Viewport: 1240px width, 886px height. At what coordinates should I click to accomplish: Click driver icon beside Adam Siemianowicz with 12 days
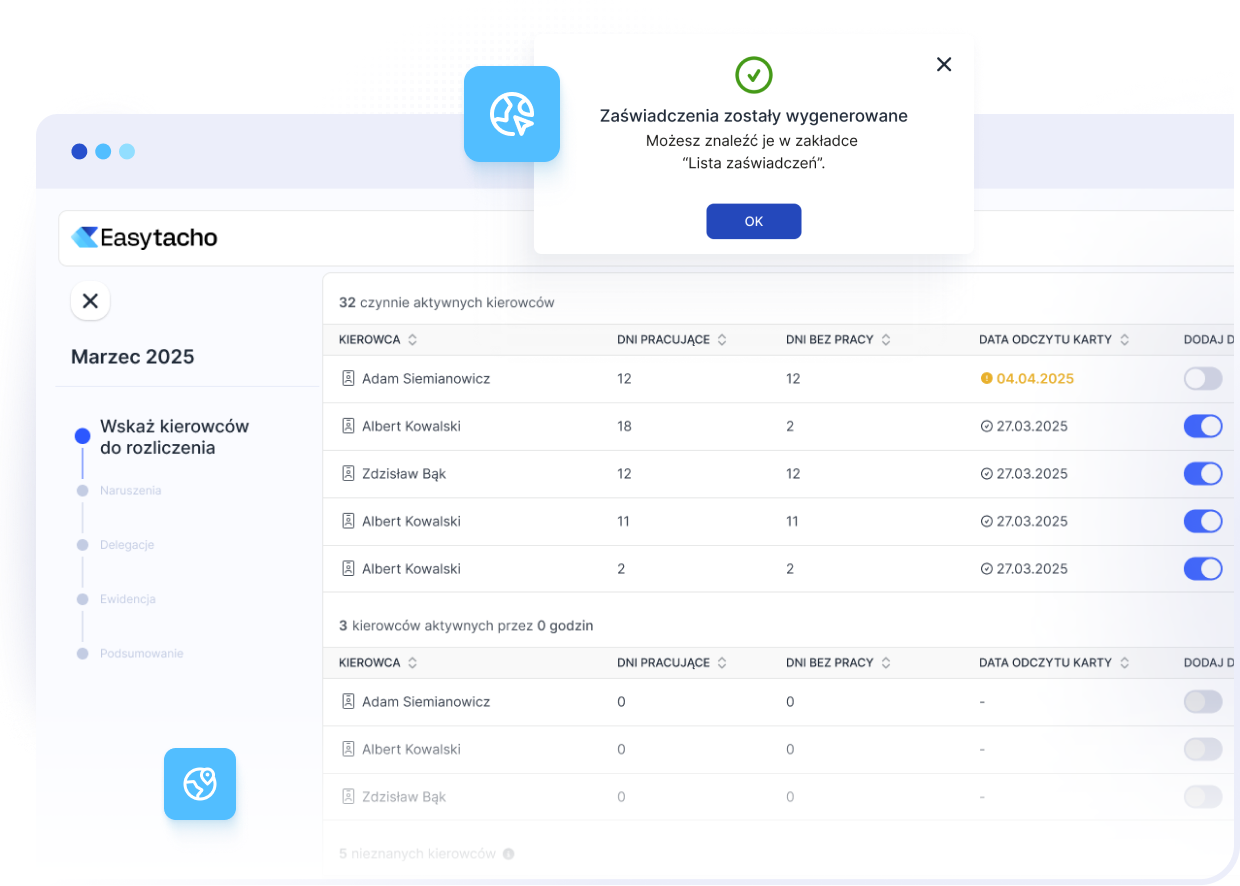[x=348, y=379]
